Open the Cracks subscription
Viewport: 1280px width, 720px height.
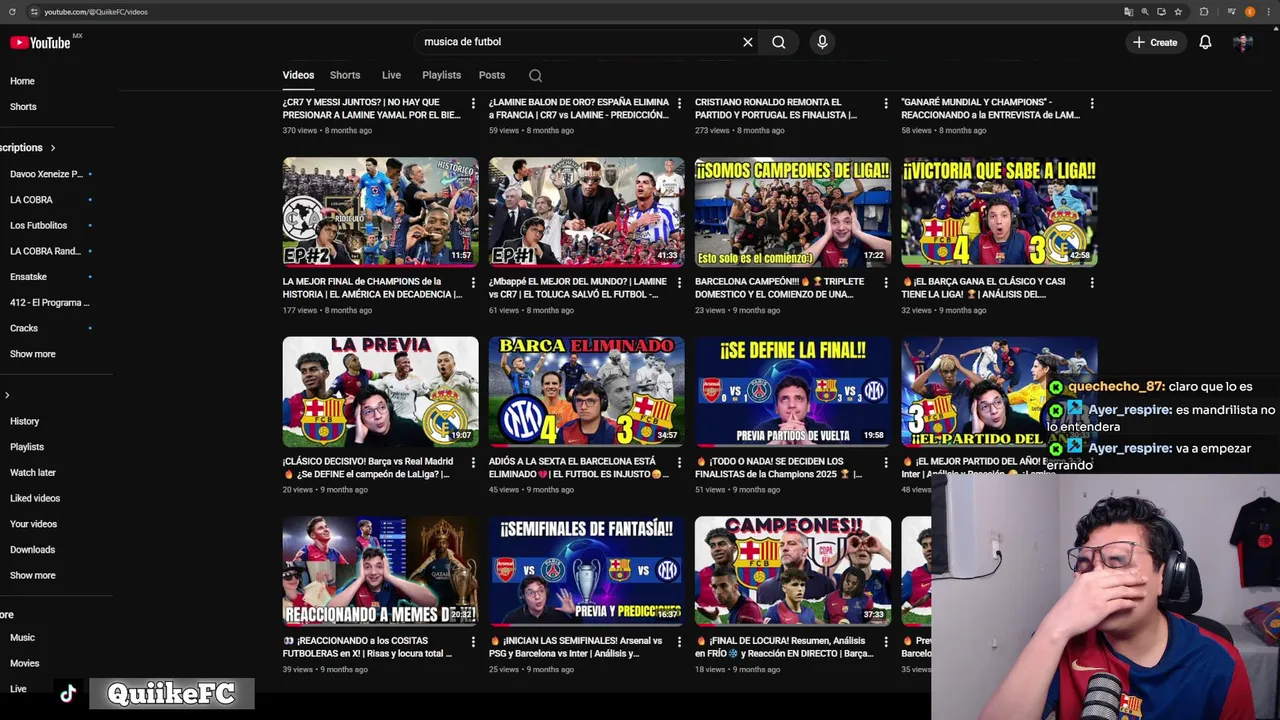(x=24, y=328)
